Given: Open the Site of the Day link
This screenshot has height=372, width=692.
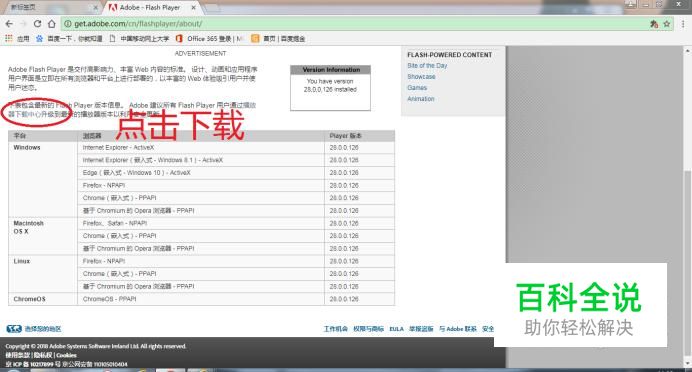Looking at the screenshot, I should (x=427, y=65).
